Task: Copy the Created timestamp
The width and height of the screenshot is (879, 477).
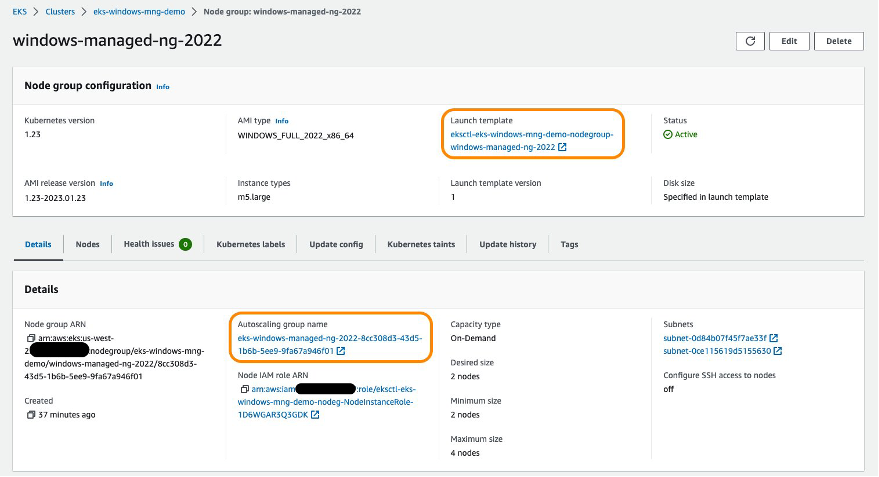Action: click(x=31, y=415)
